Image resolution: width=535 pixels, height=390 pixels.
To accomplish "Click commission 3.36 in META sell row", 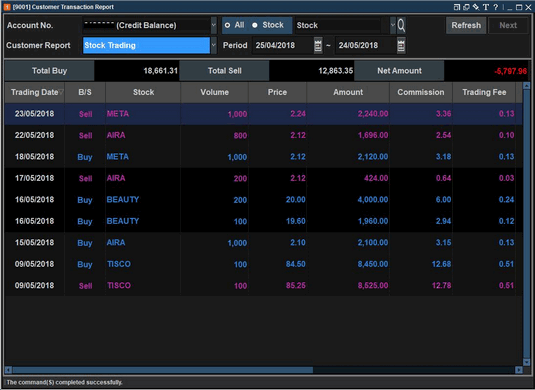I will (x=443, y=114).
